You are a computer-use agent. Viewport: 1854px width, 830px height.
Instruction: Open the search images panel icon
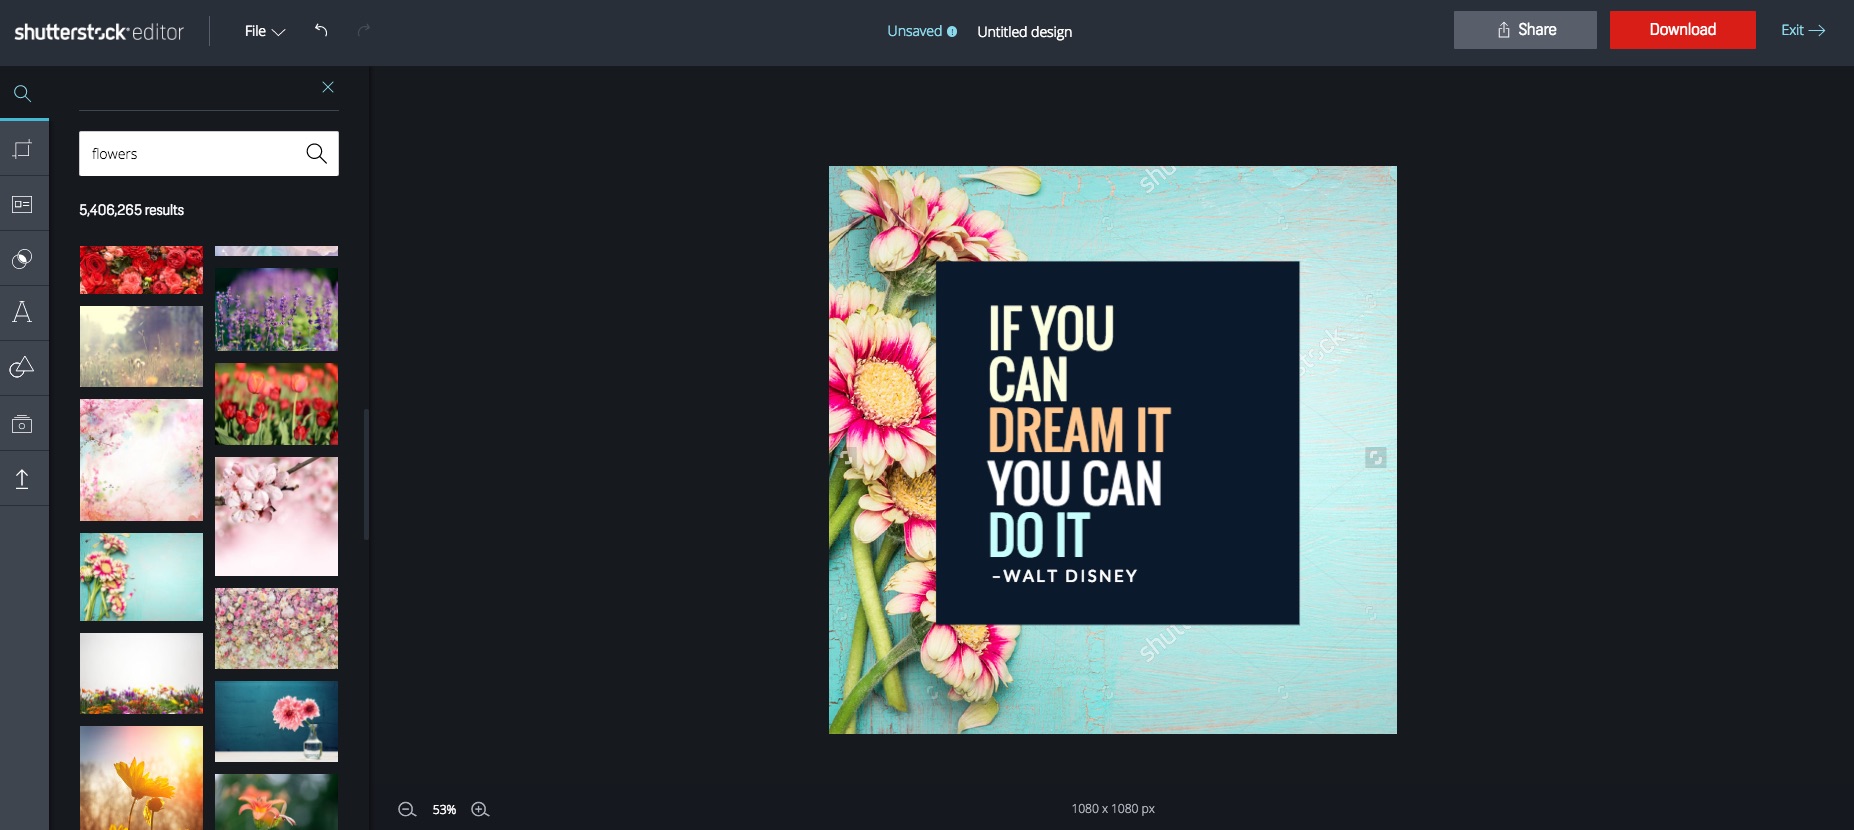click(x=22, y=94)
